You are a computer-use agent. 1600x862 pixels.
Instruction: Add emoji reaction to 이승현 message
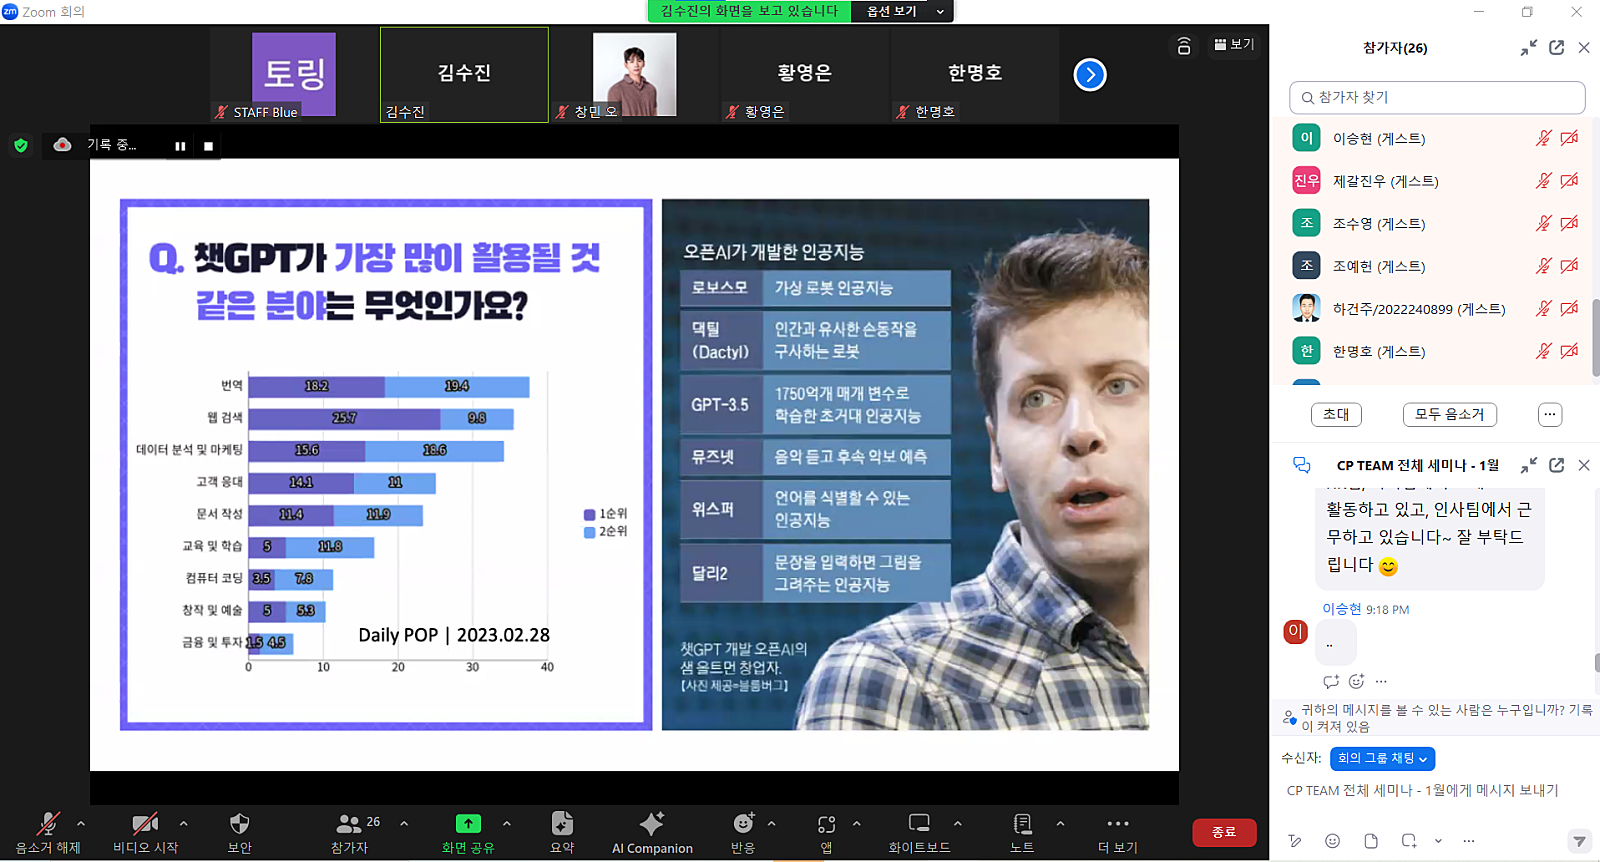point(1356,682)
